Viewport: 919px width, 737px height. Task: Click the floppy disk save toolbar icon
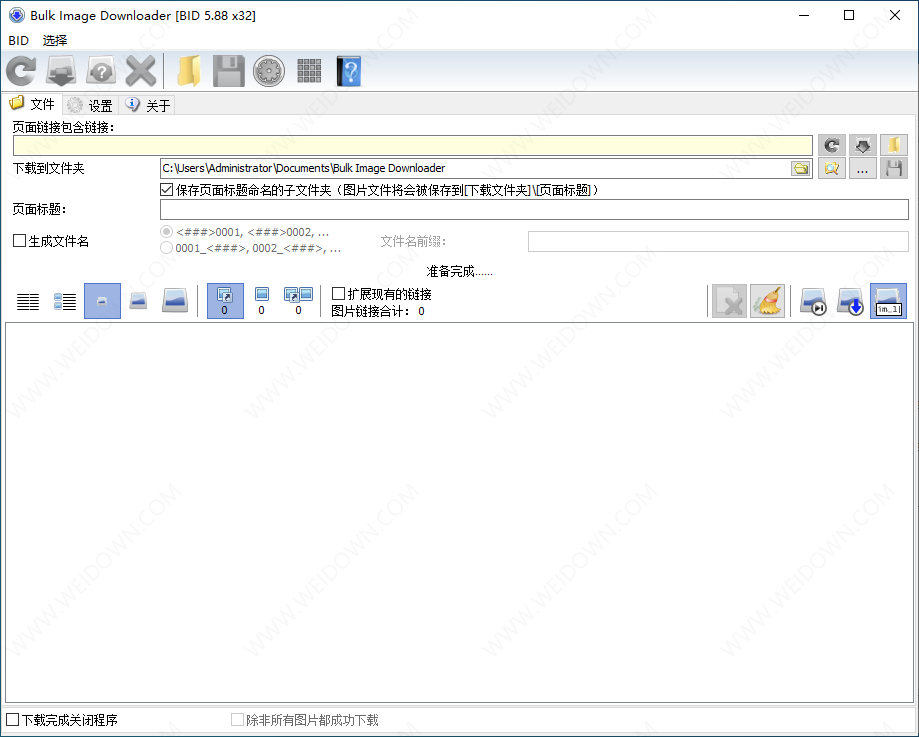229,71
